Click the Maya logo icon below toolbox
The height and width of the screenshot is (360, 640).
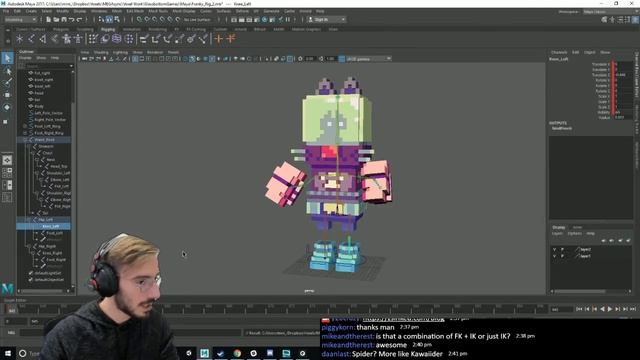[7, 288]
